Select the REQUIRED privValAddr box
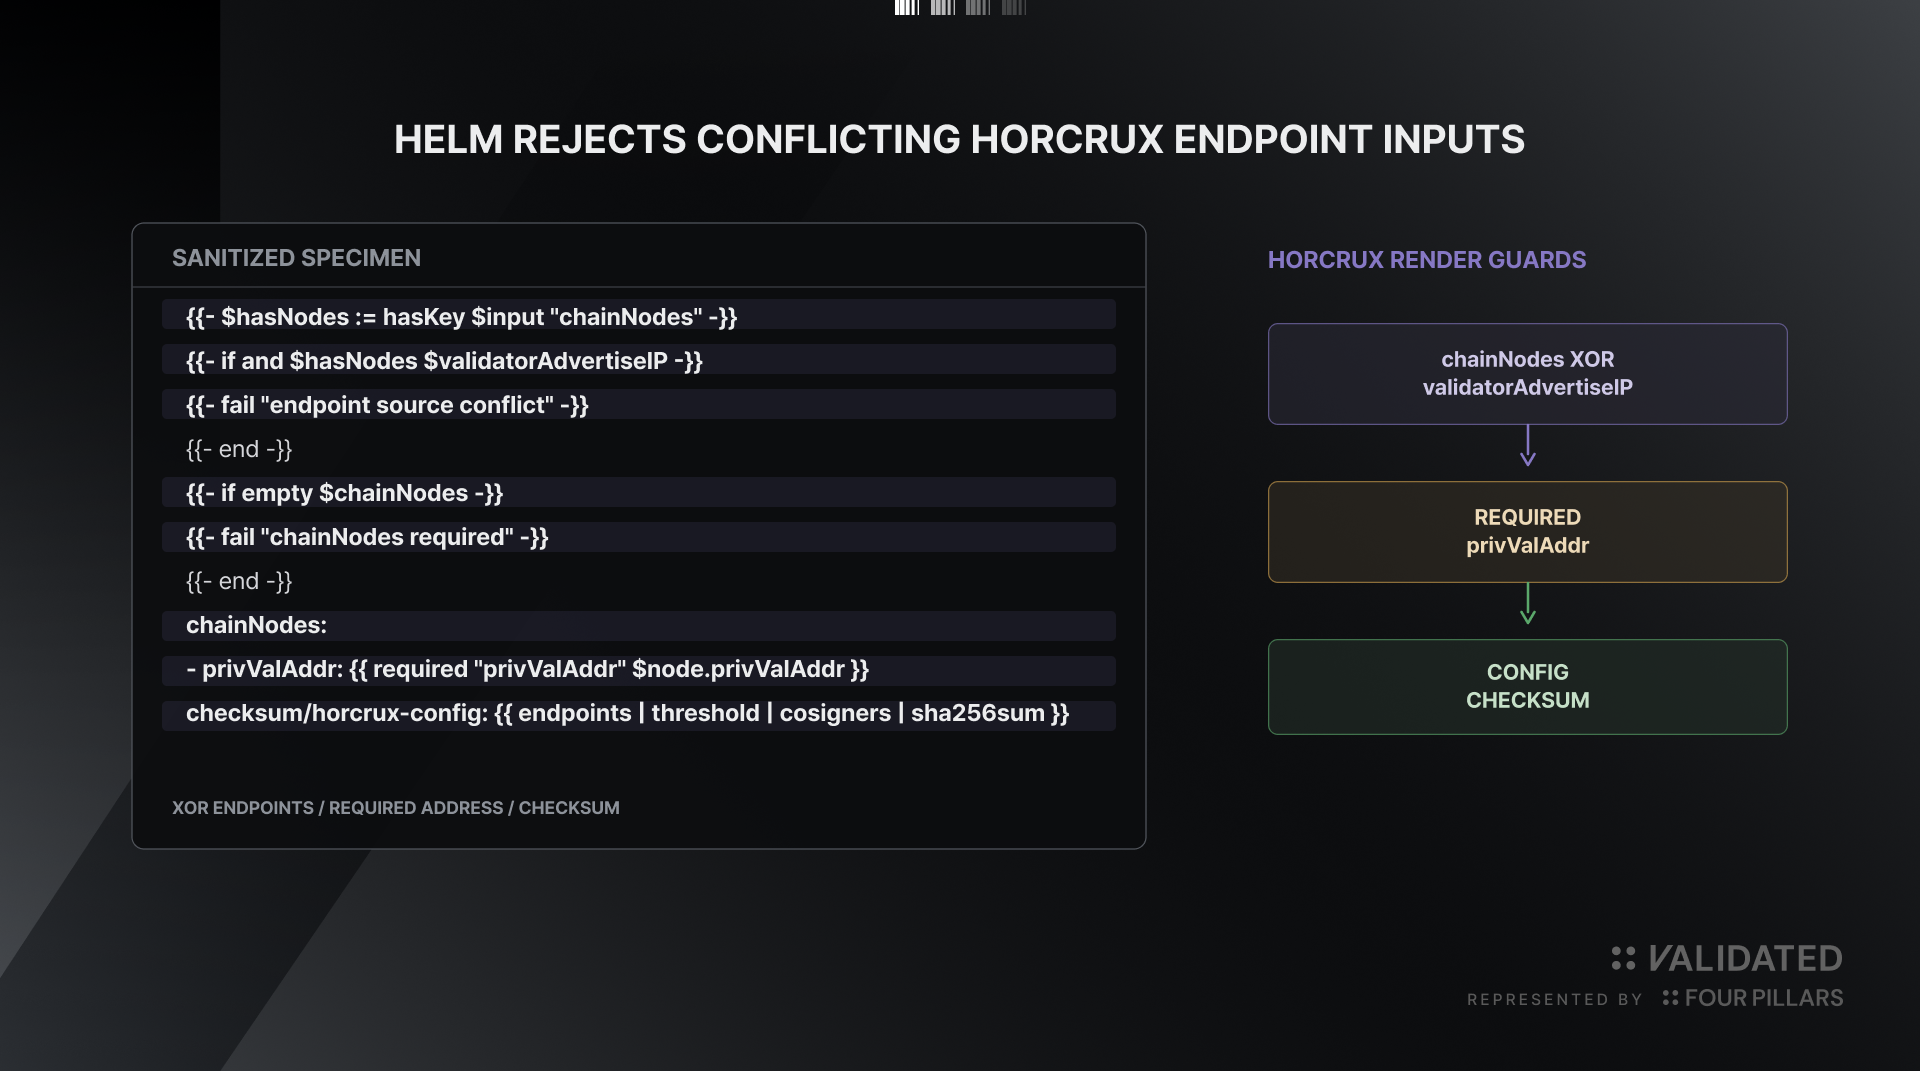 [1527, 531]
